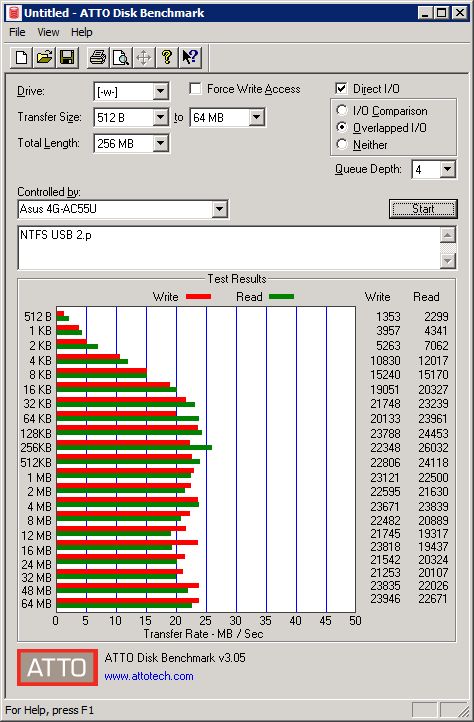Start the benchmark with the Start button
This screenshot has width=474, height=722.
[423, 209]
